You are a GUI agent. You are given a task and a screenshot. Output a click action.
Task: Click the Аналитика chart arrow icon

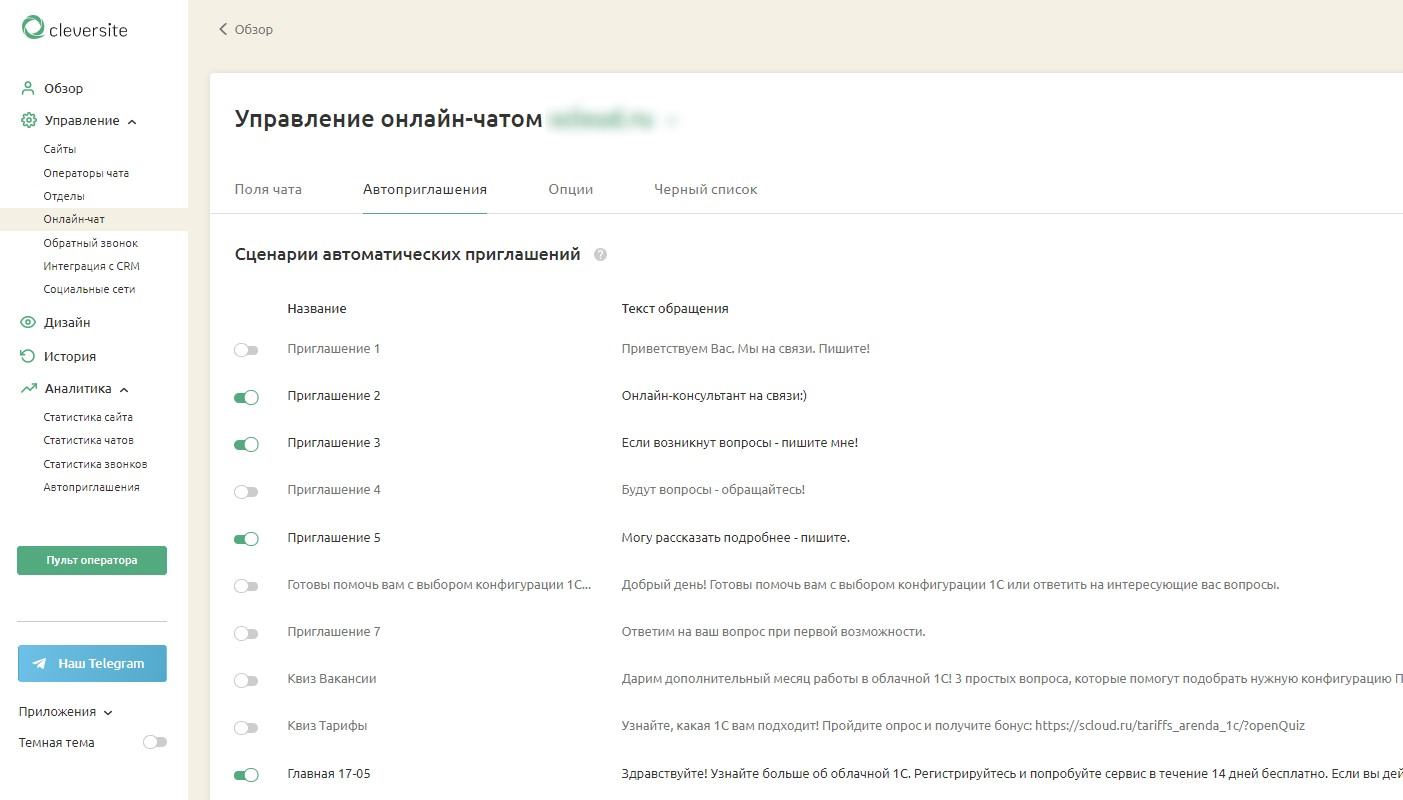pos(28,389)
